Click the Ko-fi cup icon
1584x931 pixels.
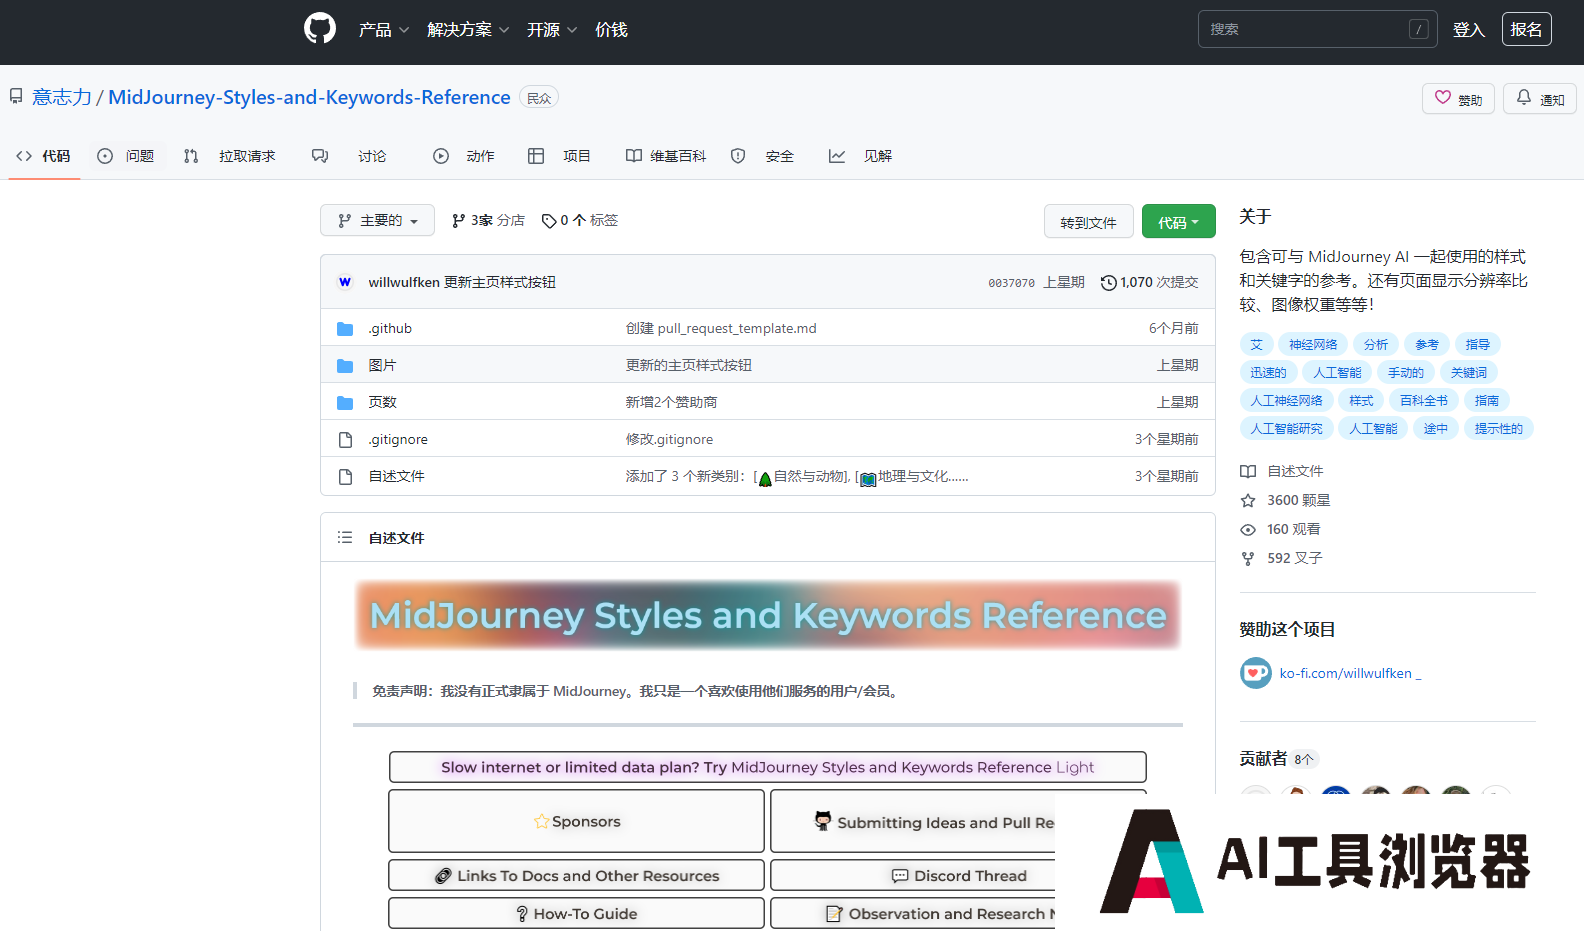point(1256,673)
